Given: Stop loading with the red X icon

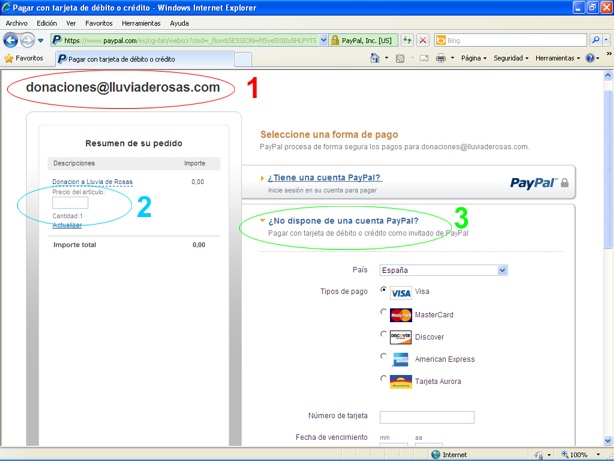Looking at the screenshot, I should pos(423,40).
